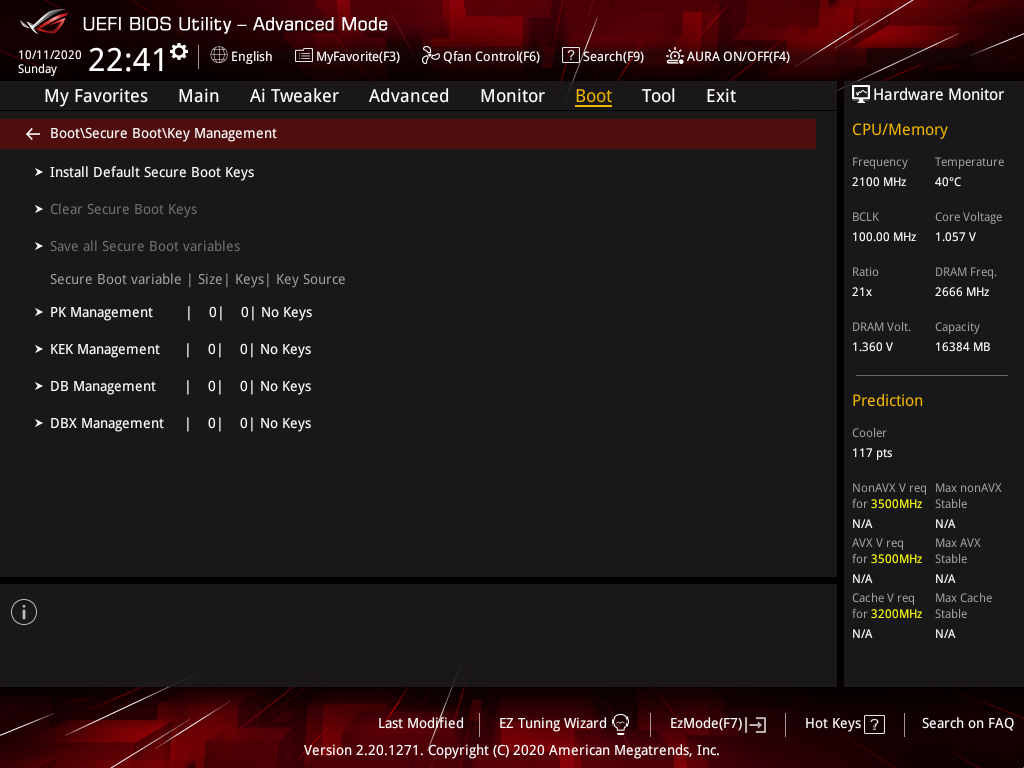
Task: Click the back arrow in Key Management breadcrumb
Action: [33, 134]
